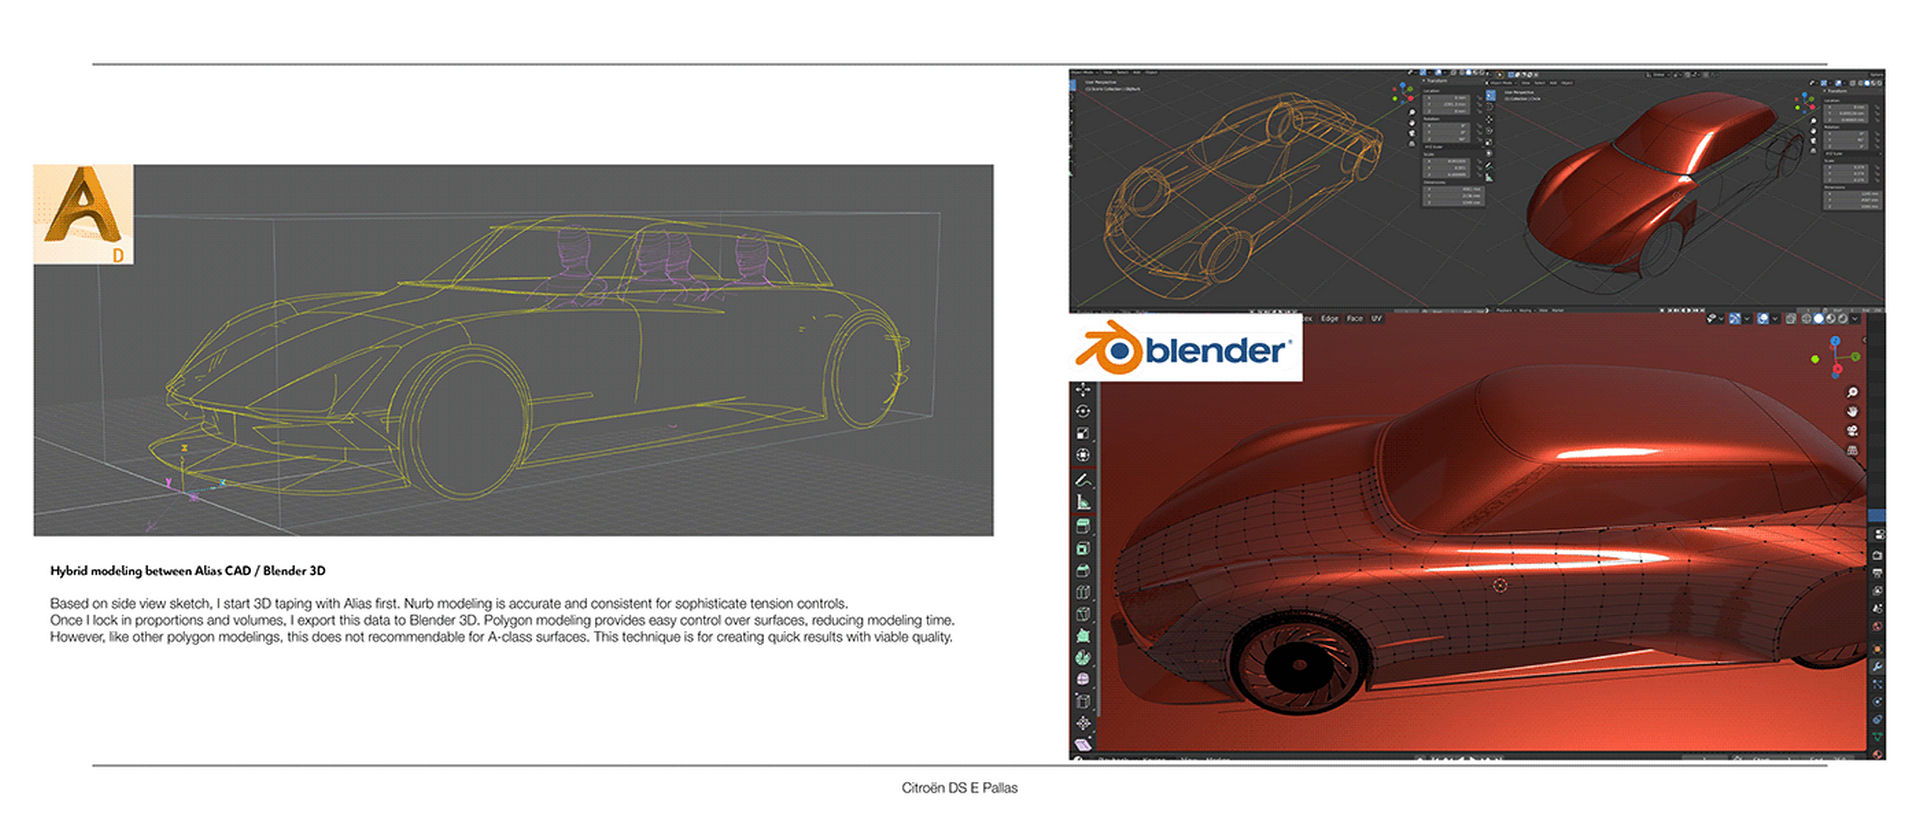The width and height of the screenshot is (1920, 830).
Task: Select the Extrude Region tool
Action: (1083, 526)
